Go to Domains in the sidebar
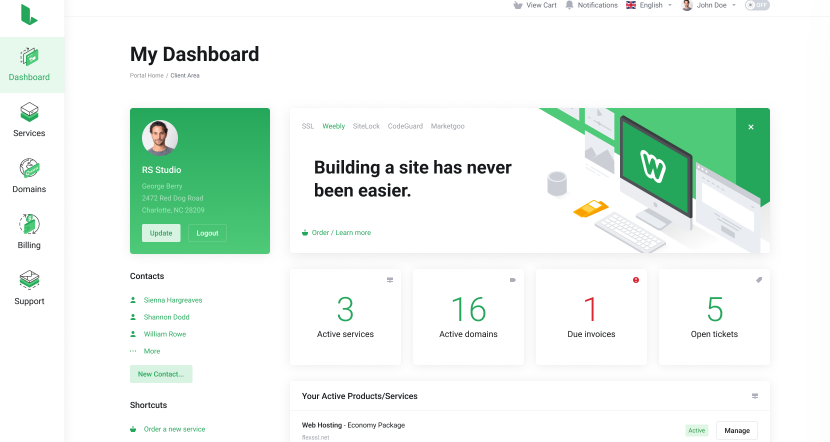Screen dimensions: 830x442 [x=29, y=168]
